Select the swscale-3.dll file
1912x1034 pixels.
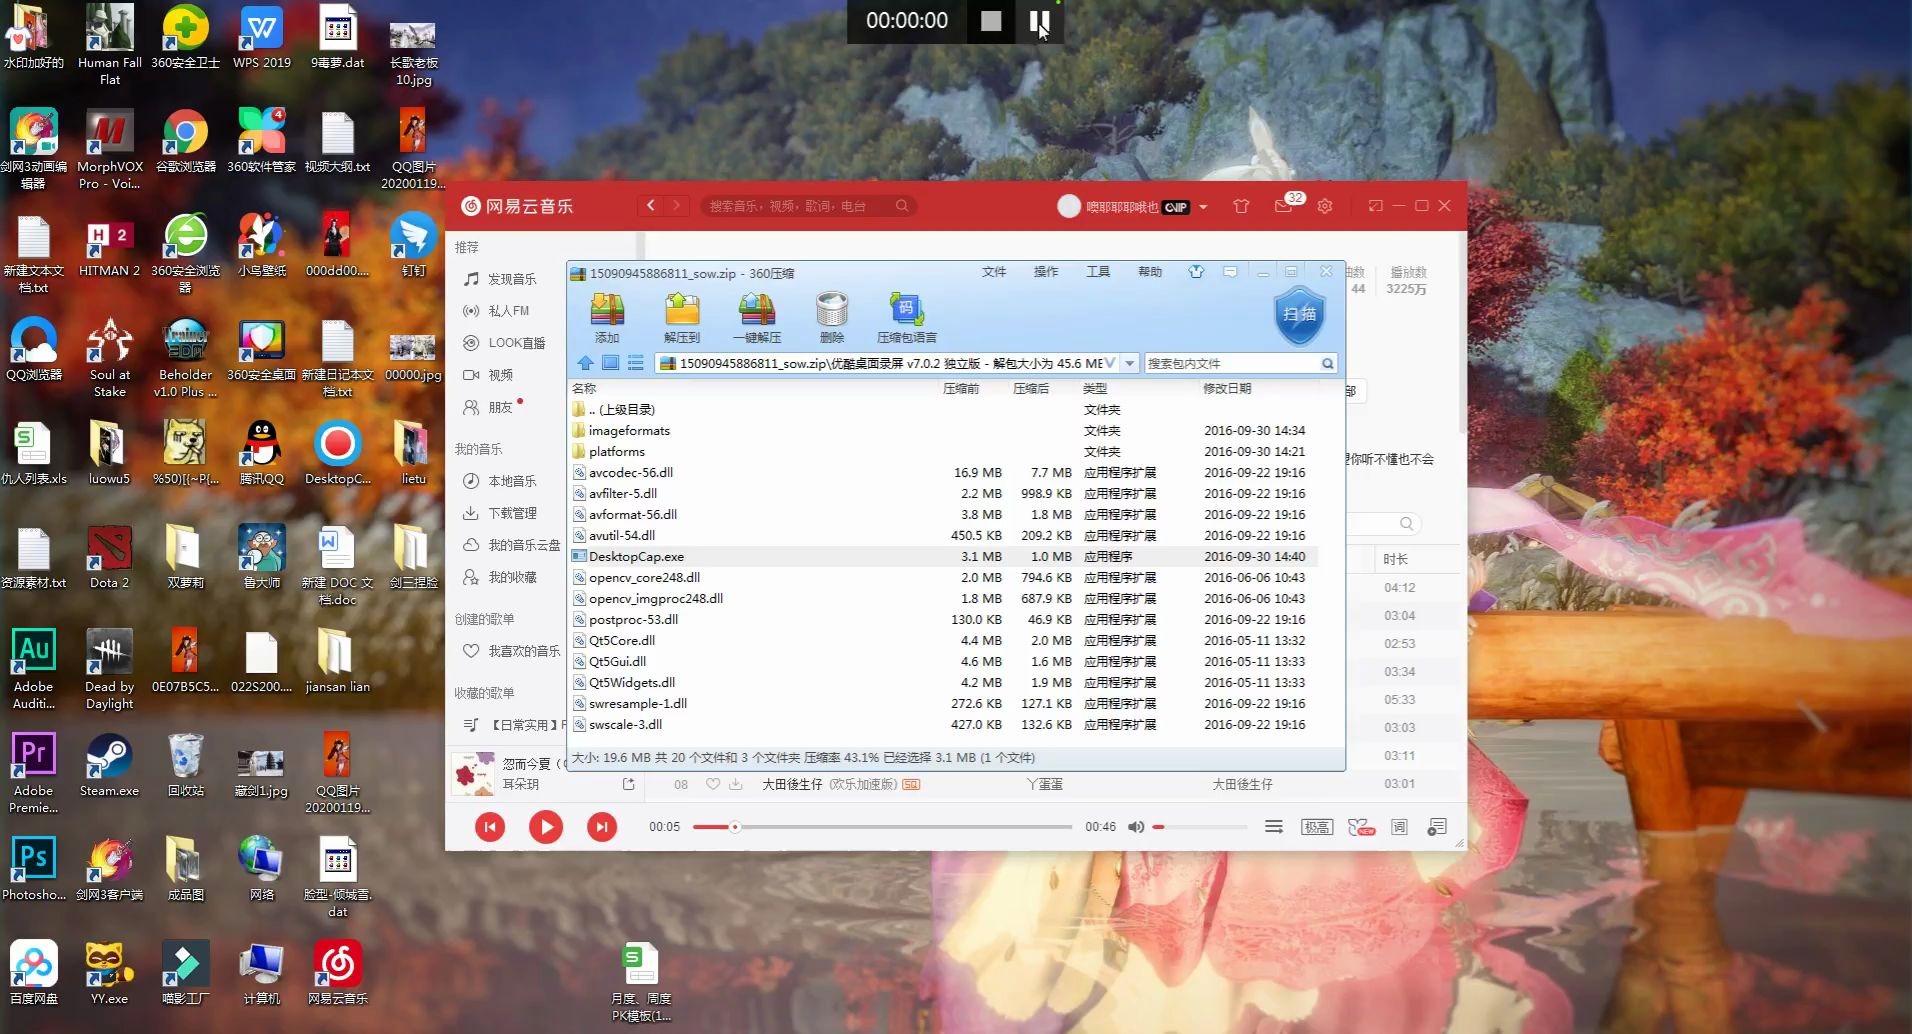(943, 724)
